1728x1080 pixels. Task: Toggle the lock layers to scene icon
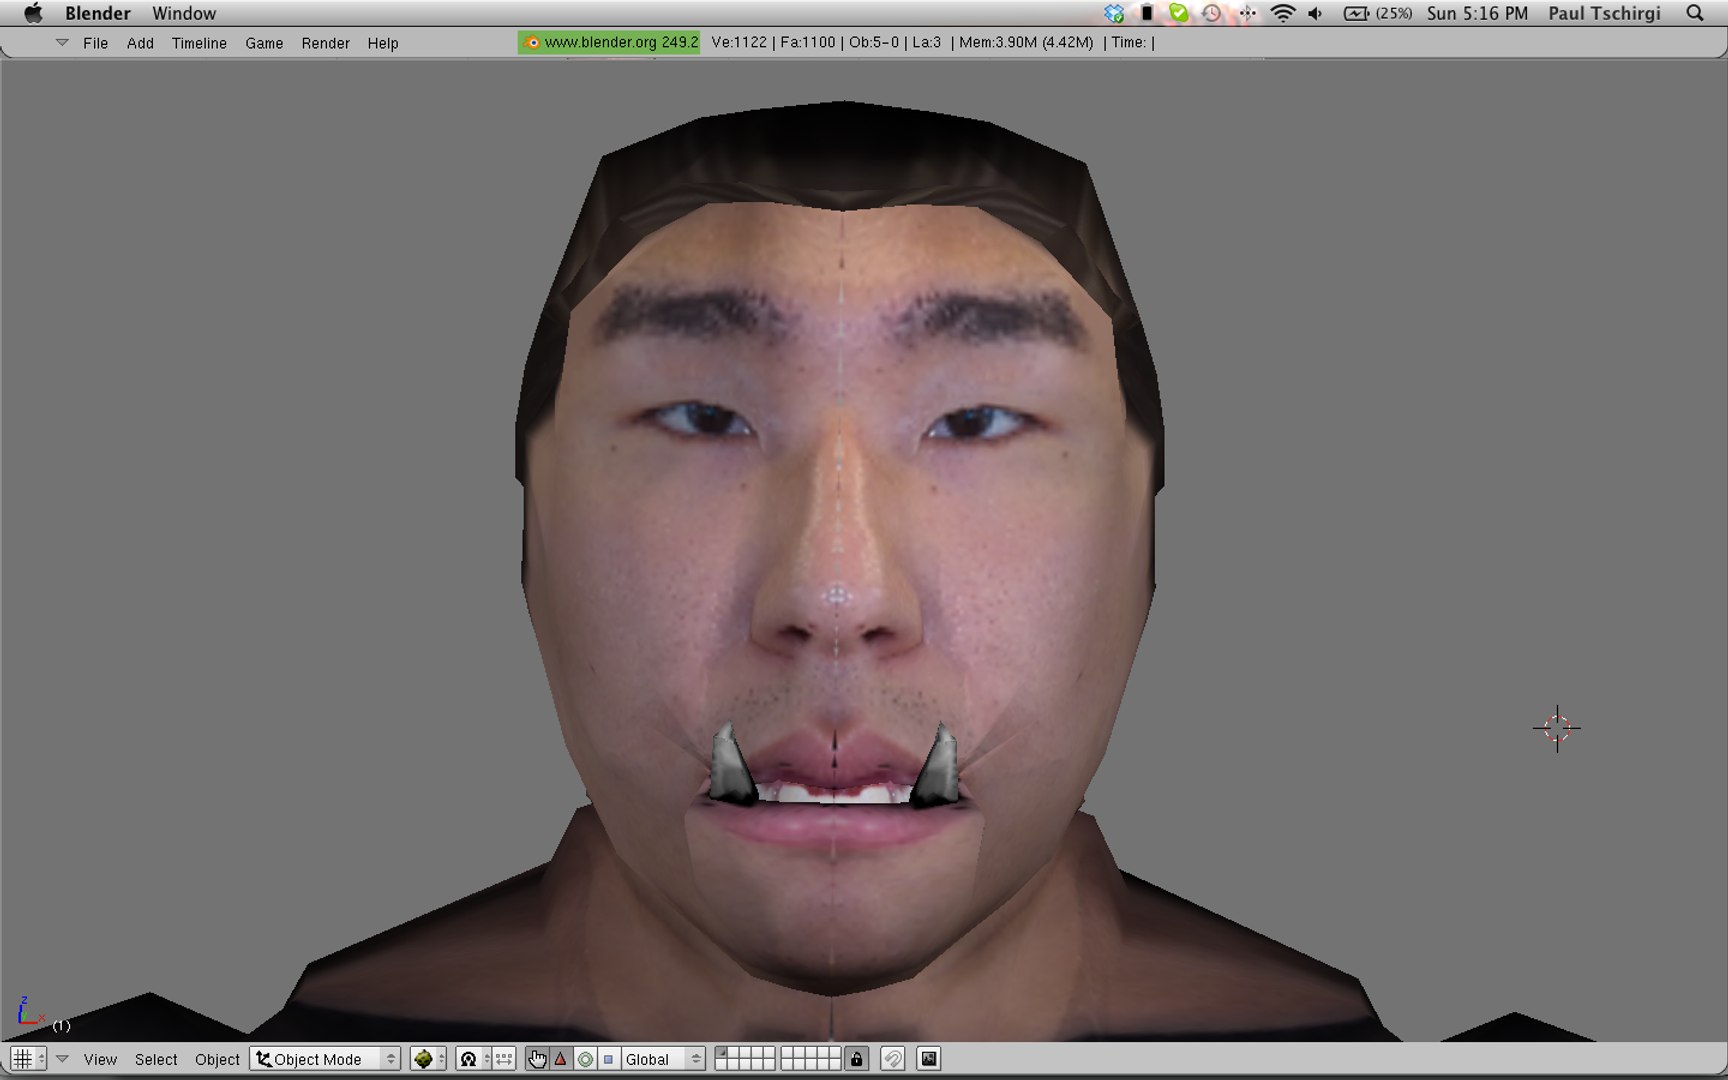(856, 1059)
